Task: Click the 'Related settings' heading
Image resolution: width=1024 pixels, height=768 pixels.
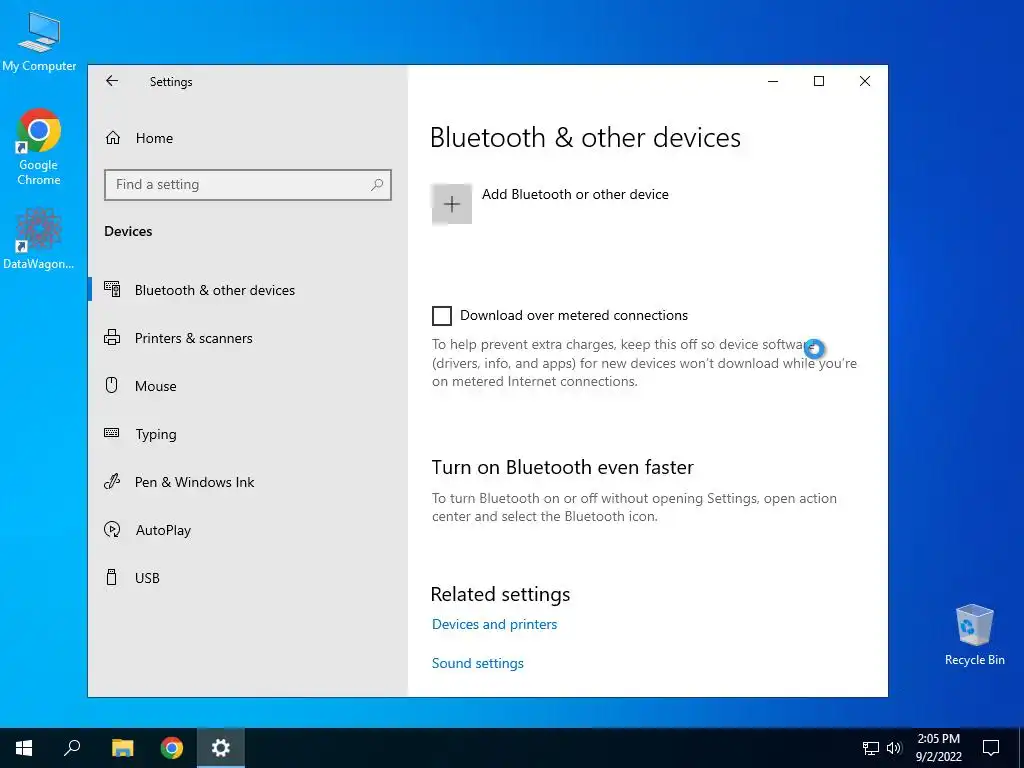Action: [500, 594]
